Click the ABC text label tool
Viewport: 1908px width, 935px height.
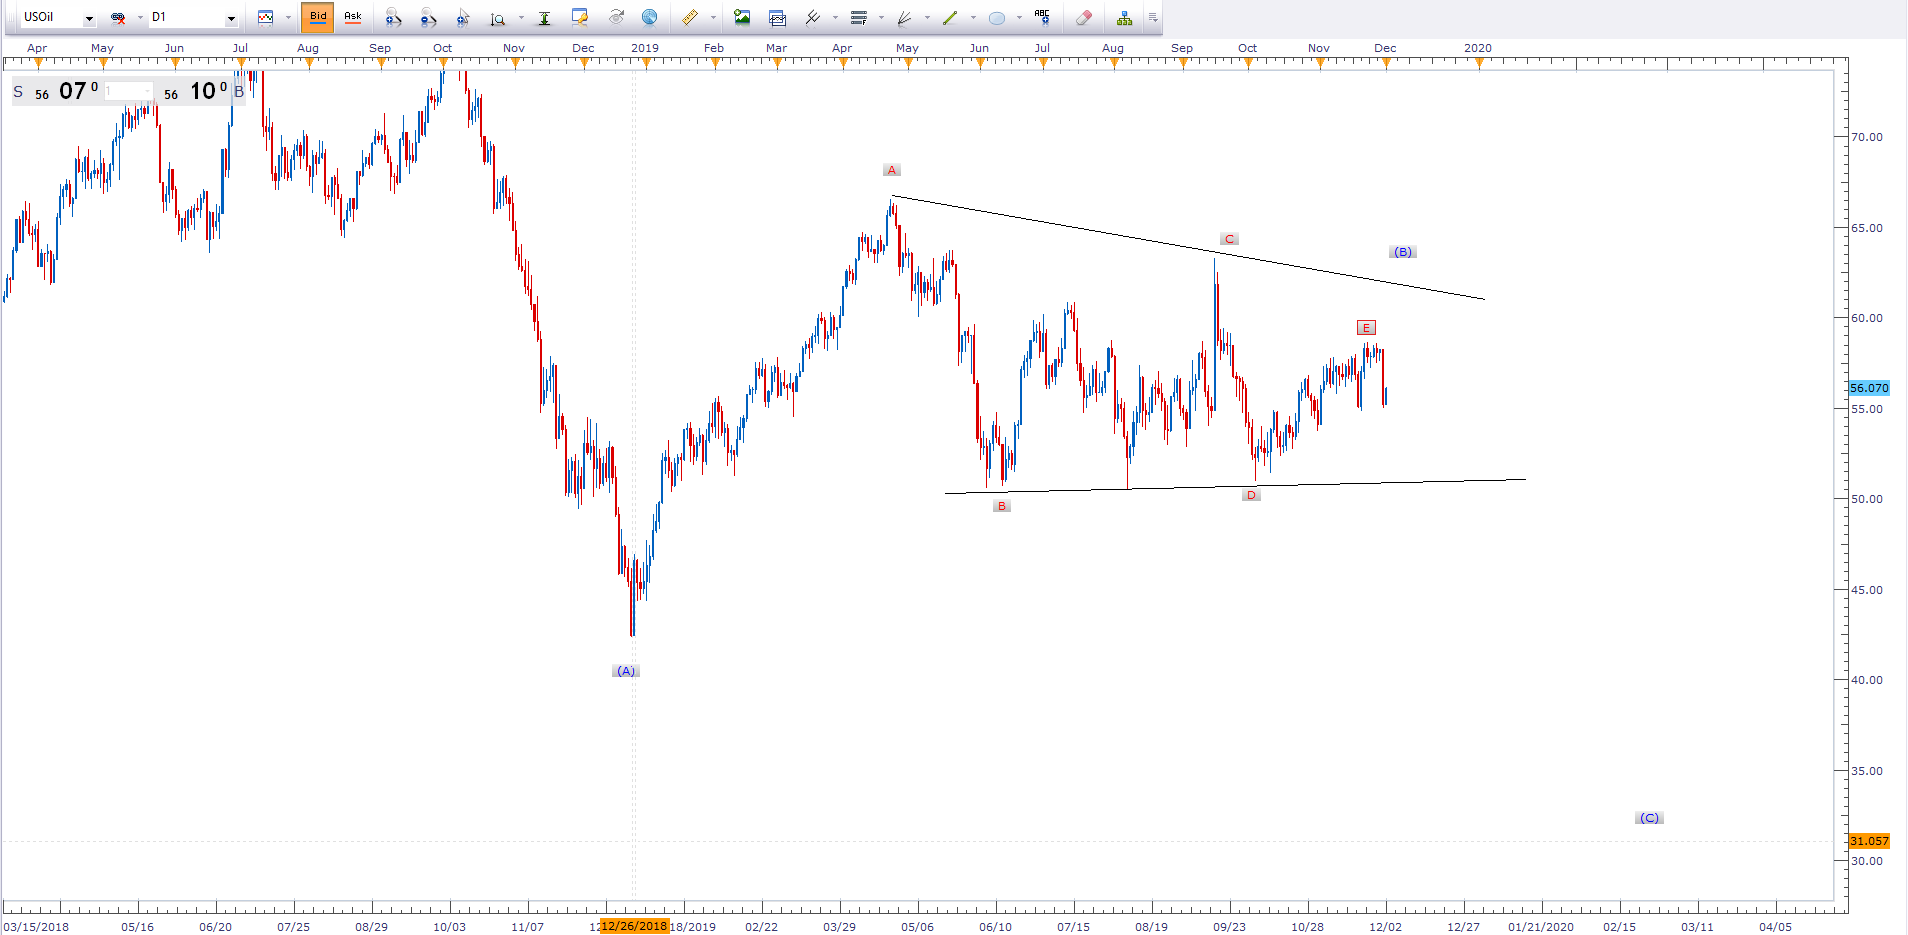tap(1042, 17)
